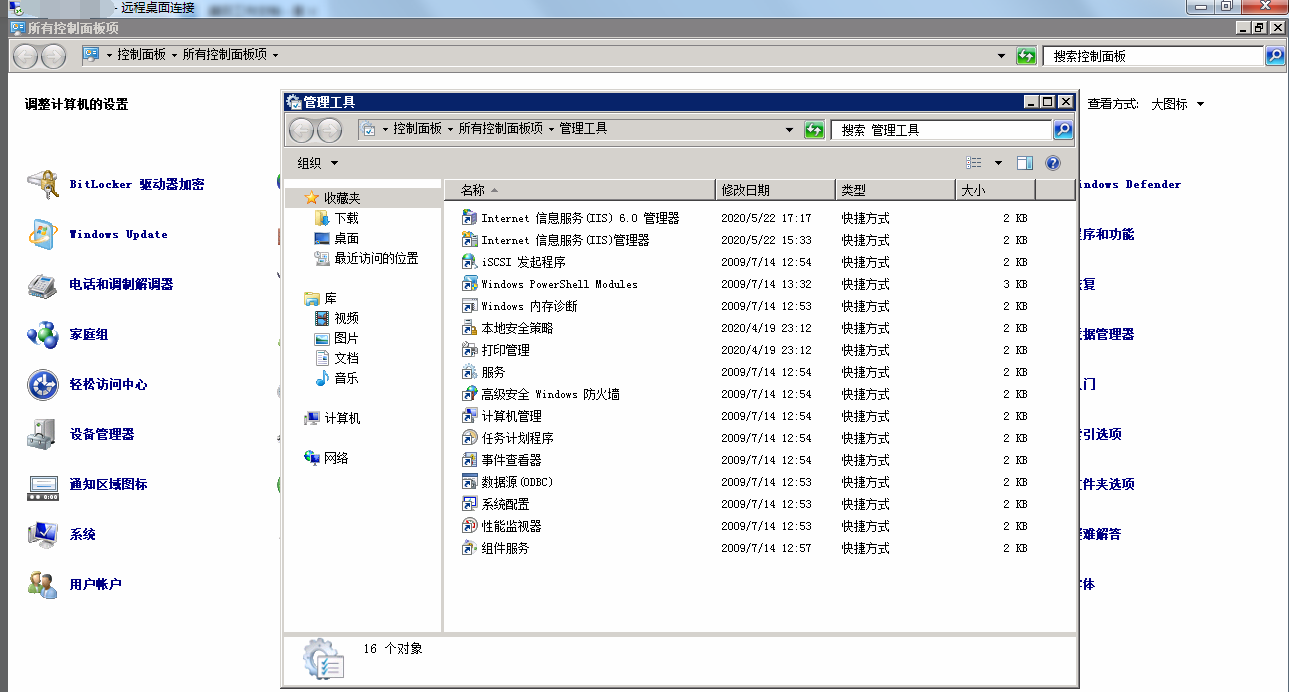Select the 服务 shortcut icon
1289x692 pixels.
coord(470,372)
